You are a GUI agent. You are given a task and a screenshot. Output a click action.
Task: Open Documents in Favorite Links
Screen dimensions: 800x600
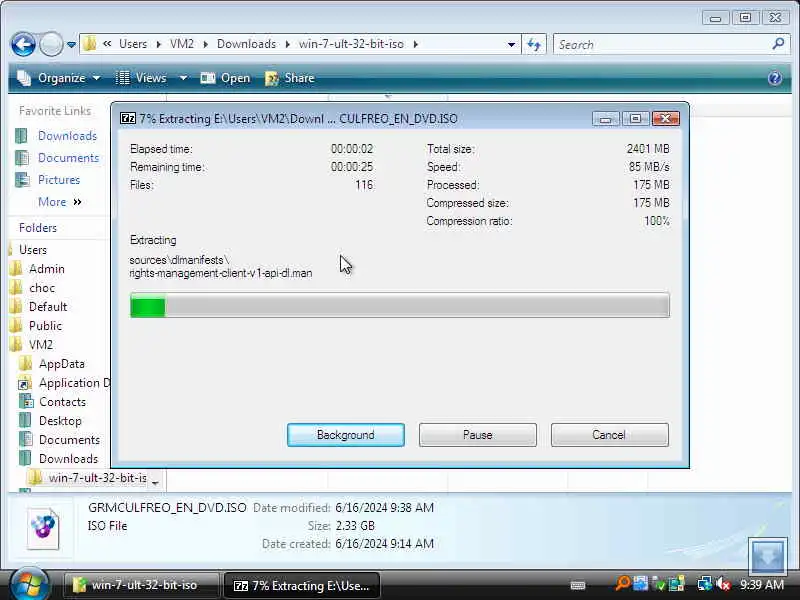[68, 158]
